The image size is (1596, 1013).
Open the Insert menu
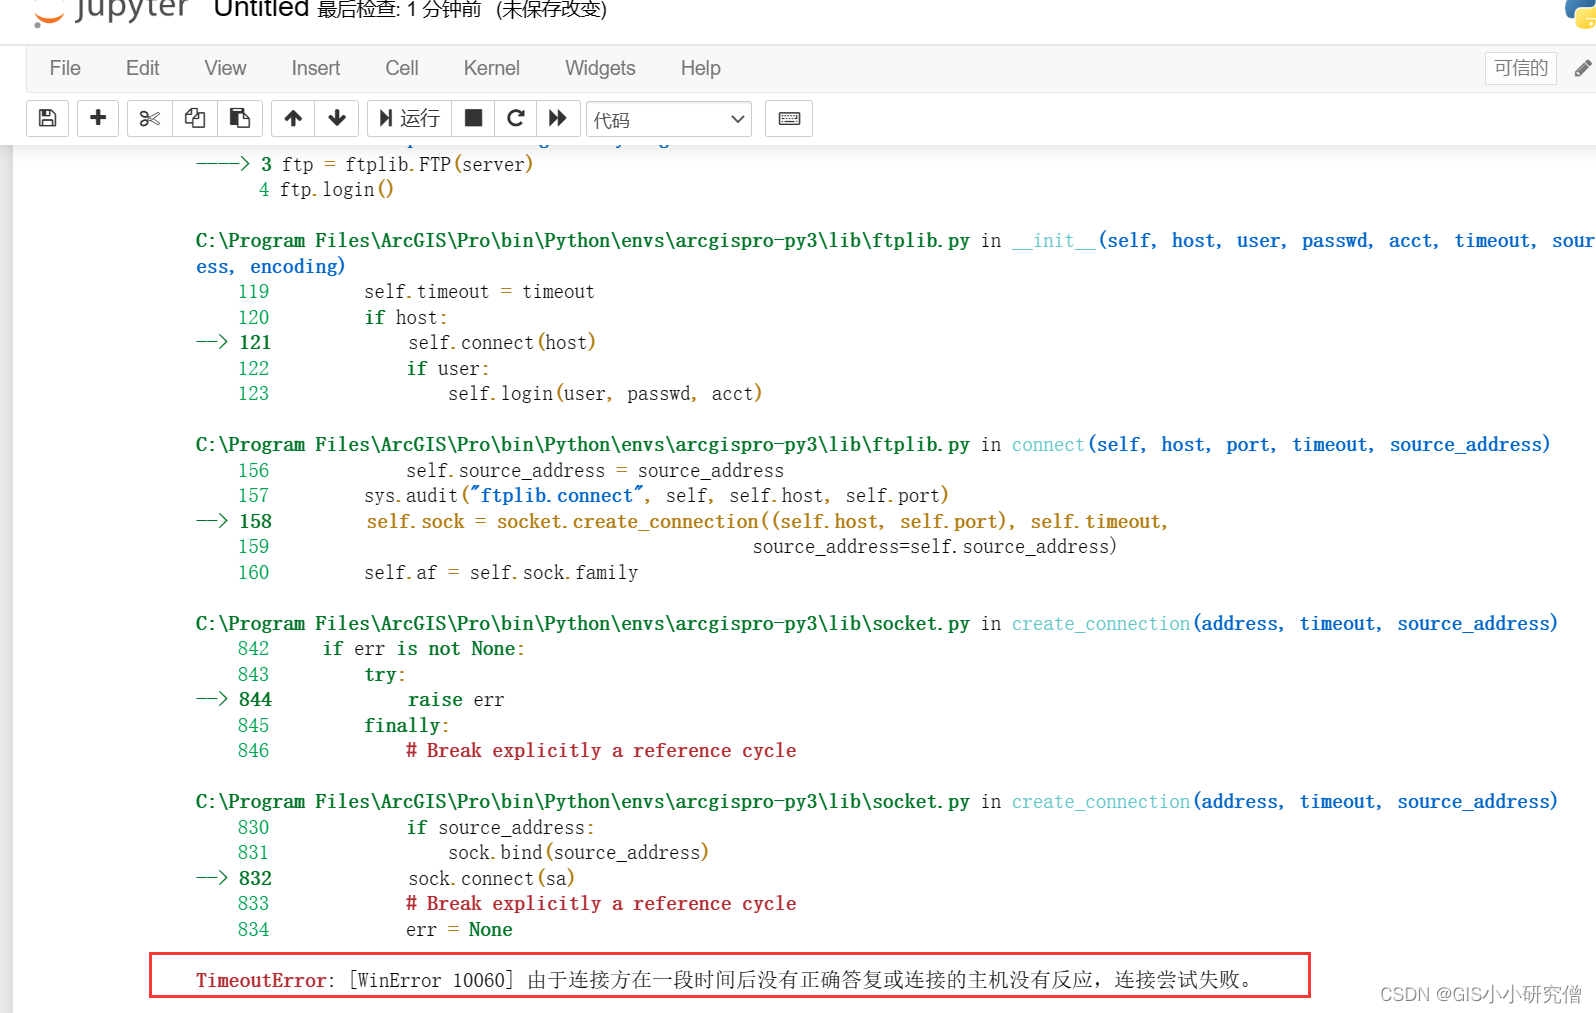[316, 68]
